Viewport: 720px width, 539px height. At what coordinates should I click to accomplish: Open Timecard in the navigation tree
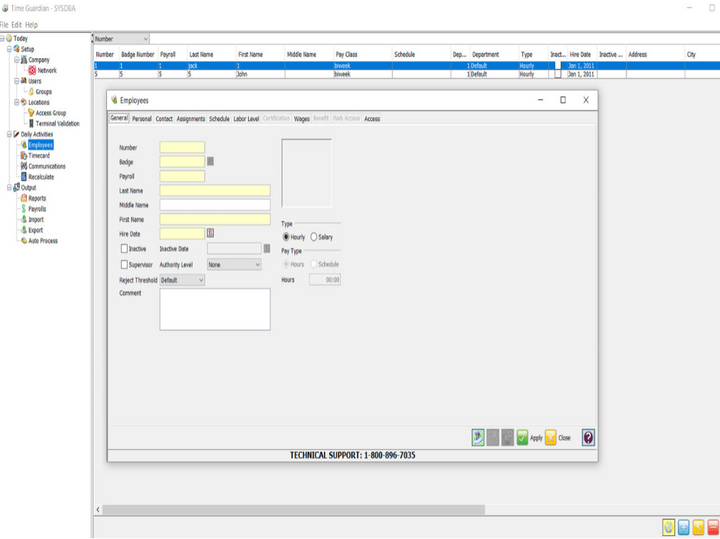(x=39, y=156)
